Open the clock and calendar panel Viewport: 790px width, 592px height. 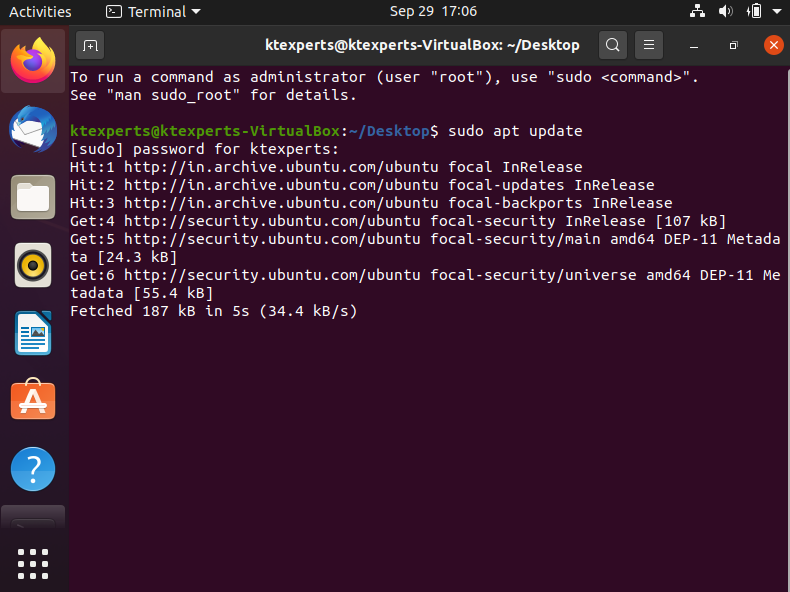[x=433, y=11]
